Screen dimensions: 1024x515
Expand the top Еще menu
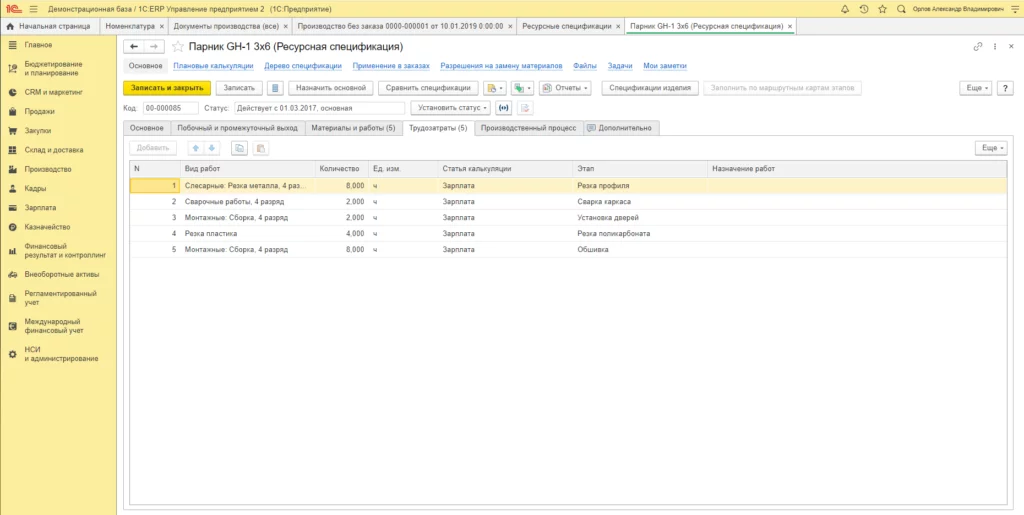coord(974,88)
